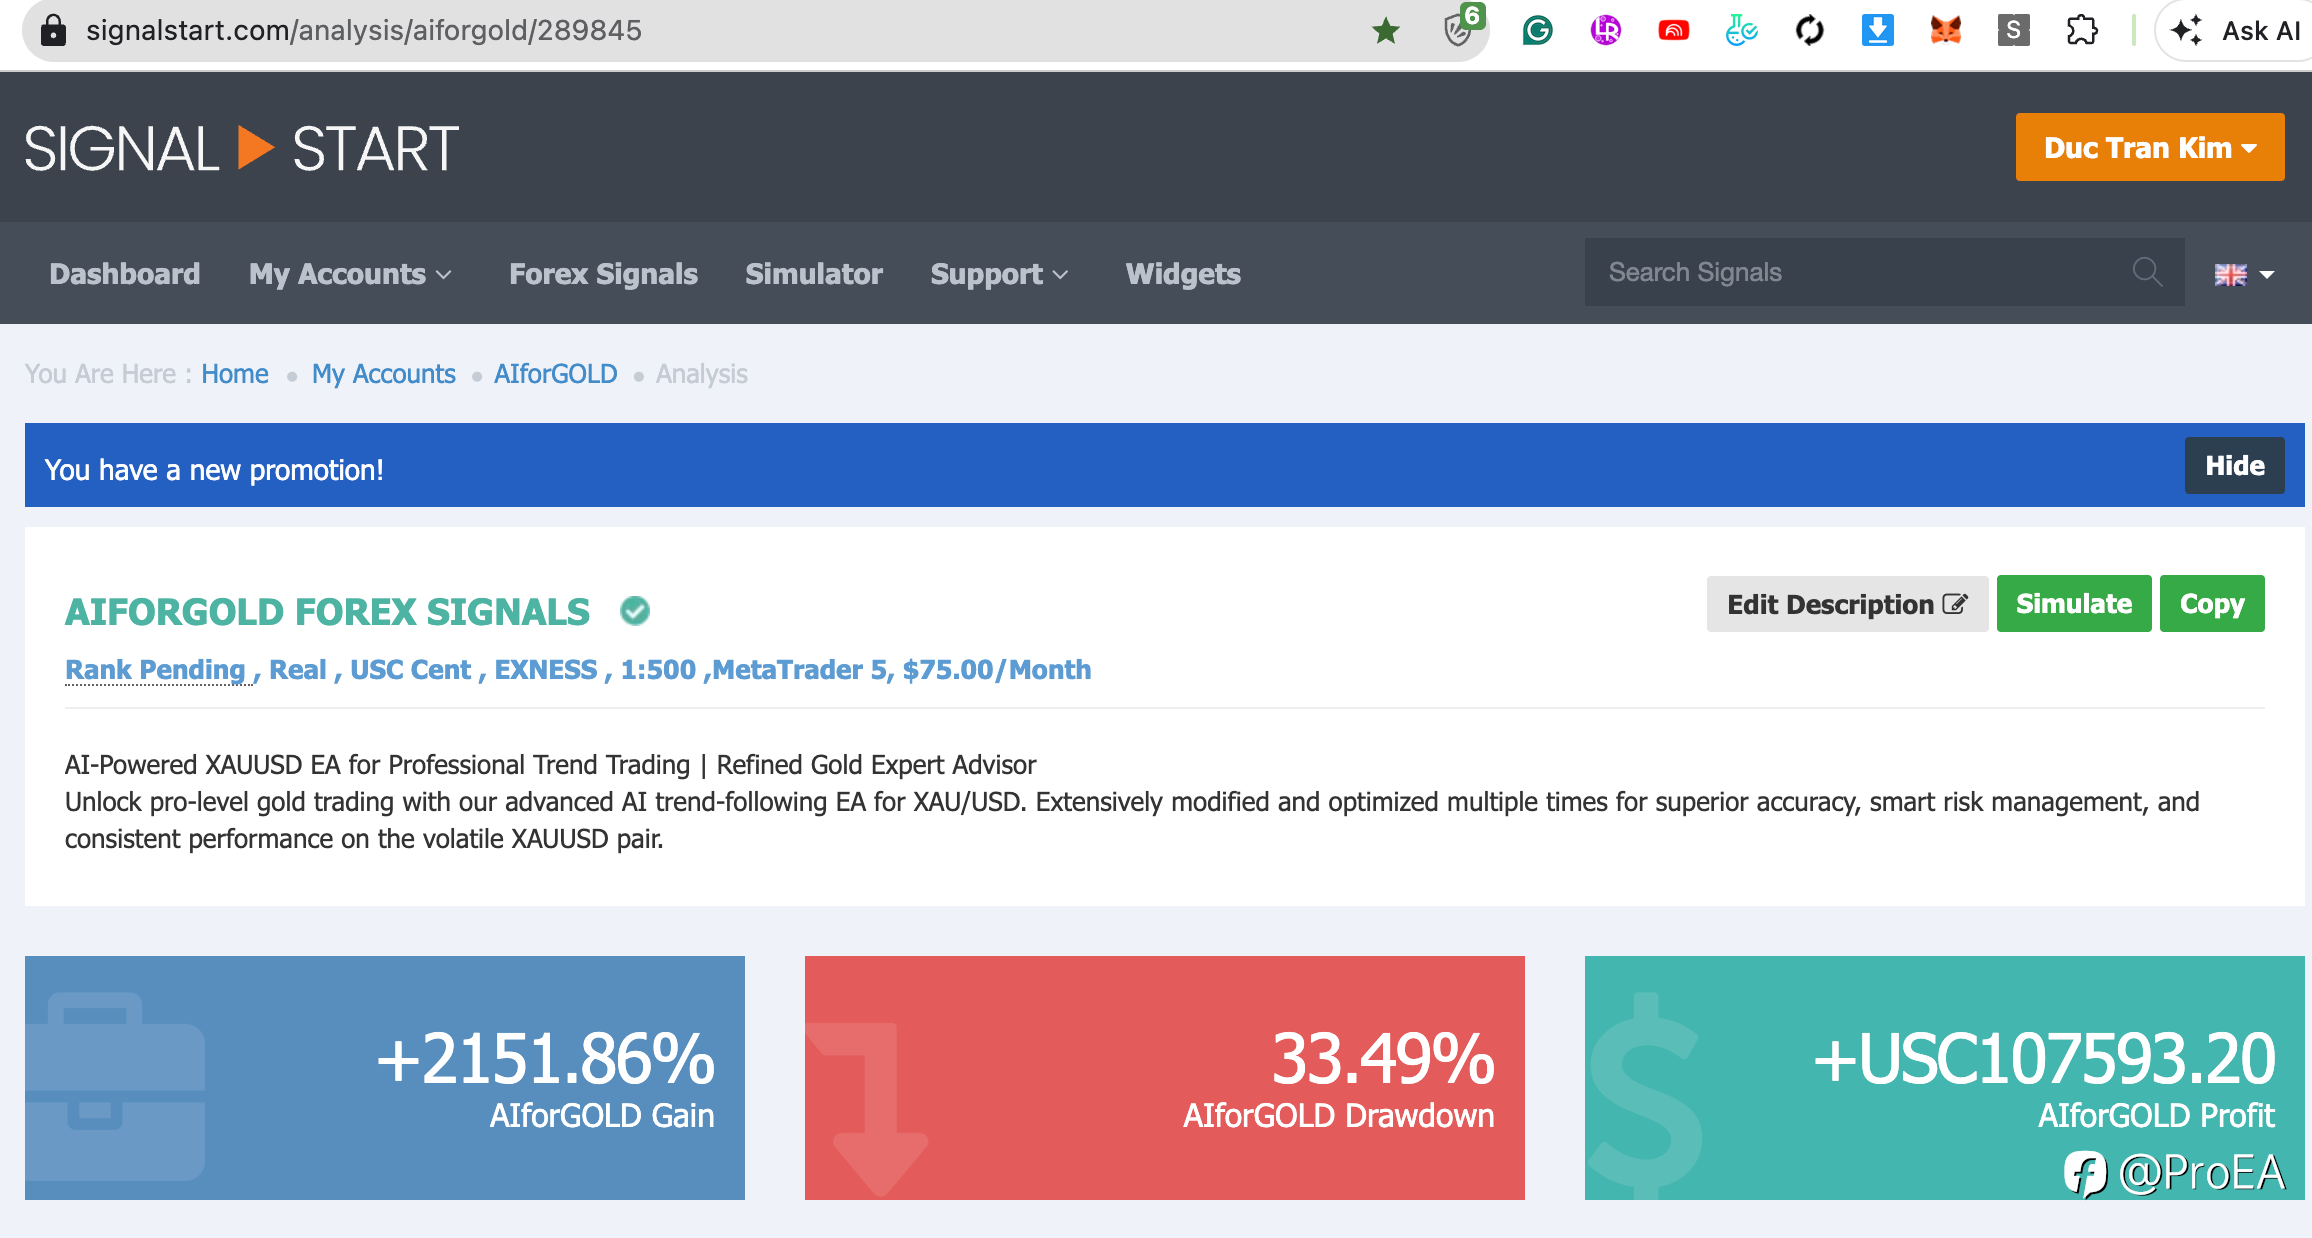
Task: Click the search magnifier icon
Action: click(2147, 272)
